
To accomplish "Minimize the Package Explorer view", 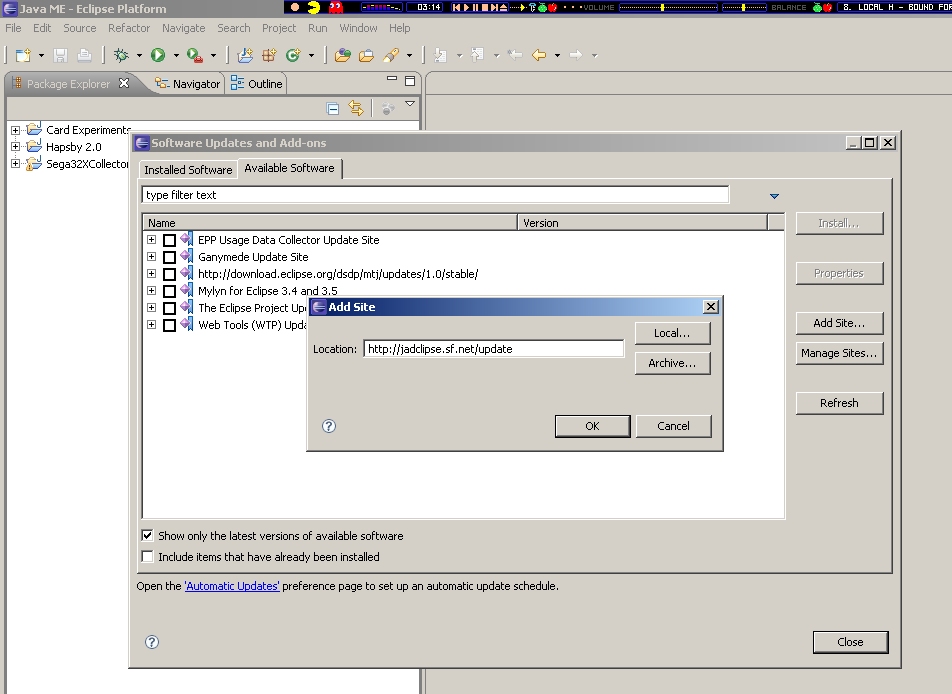I will tap(392, 79).
